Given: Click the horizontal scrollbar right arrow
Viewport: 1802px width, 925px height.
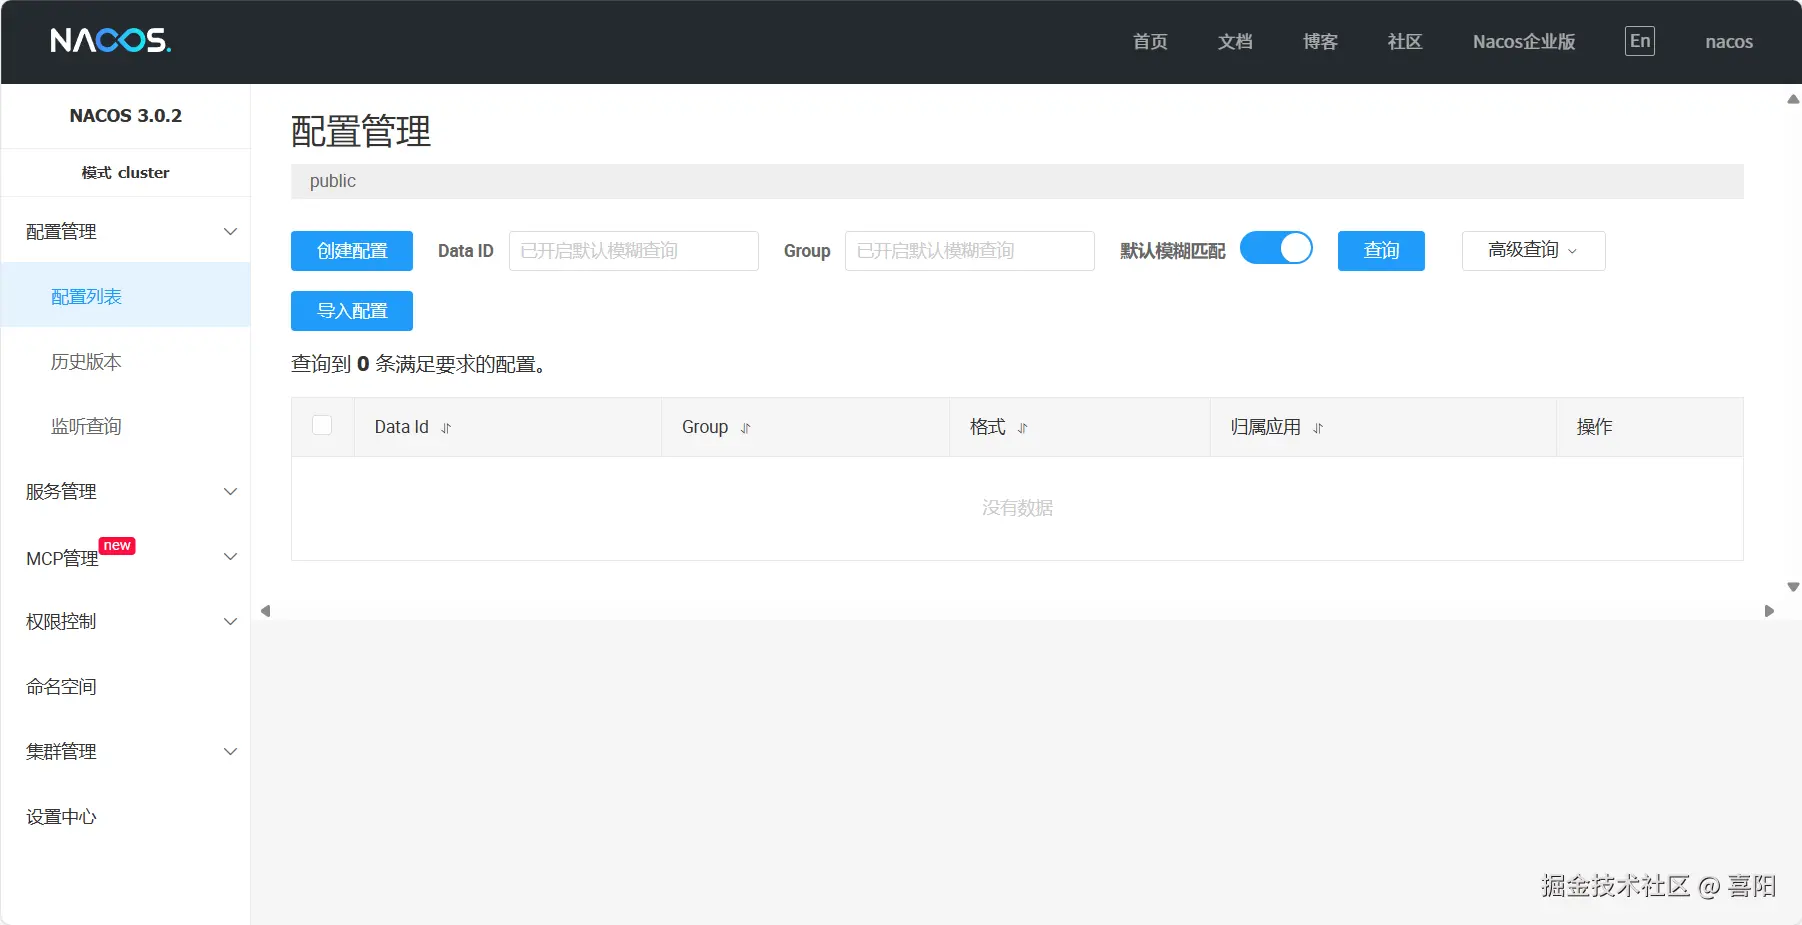Looking at the screenshot, I should [1769, 611].
